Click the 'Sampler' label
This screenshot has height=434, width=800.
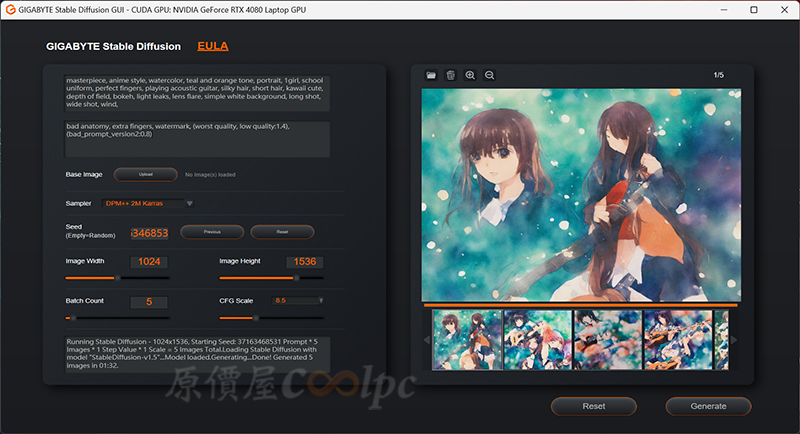tap(78, 203)
